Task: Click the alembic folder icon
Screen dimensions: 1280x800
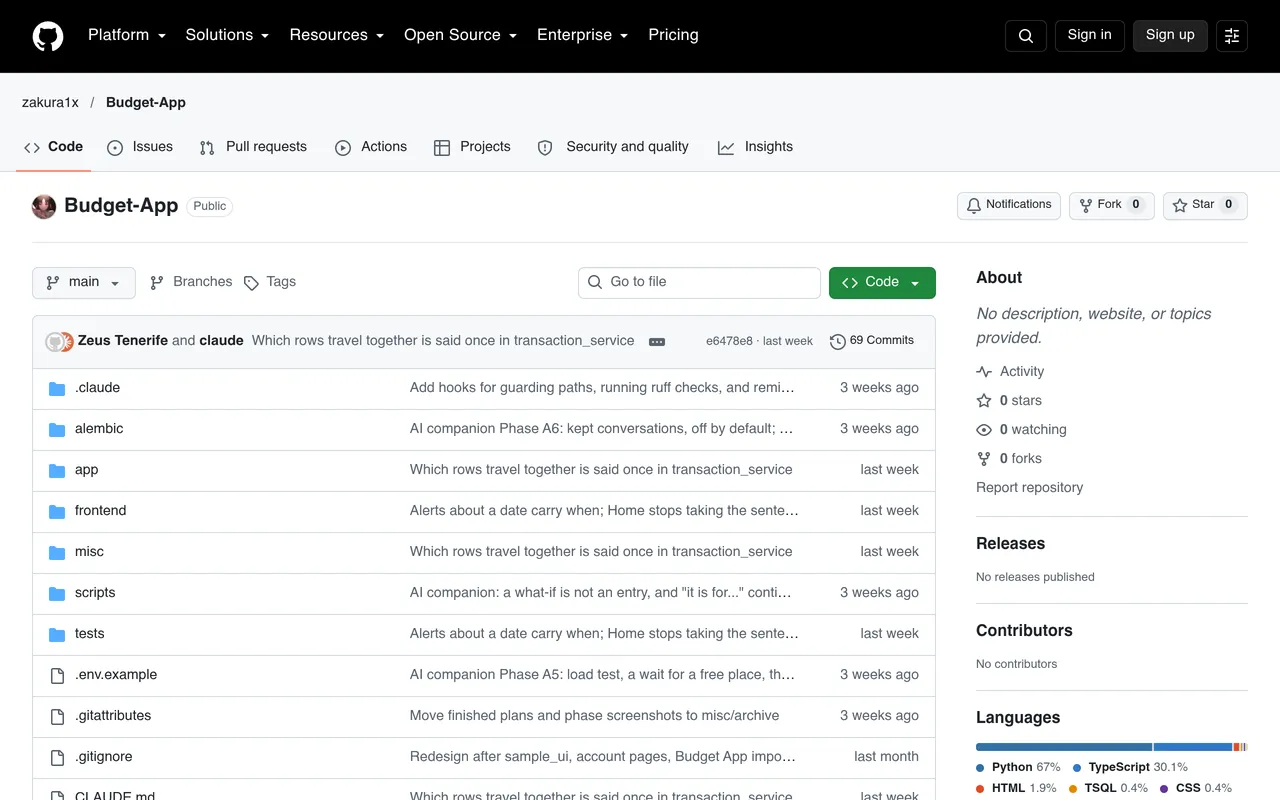Action: (57, 429)
